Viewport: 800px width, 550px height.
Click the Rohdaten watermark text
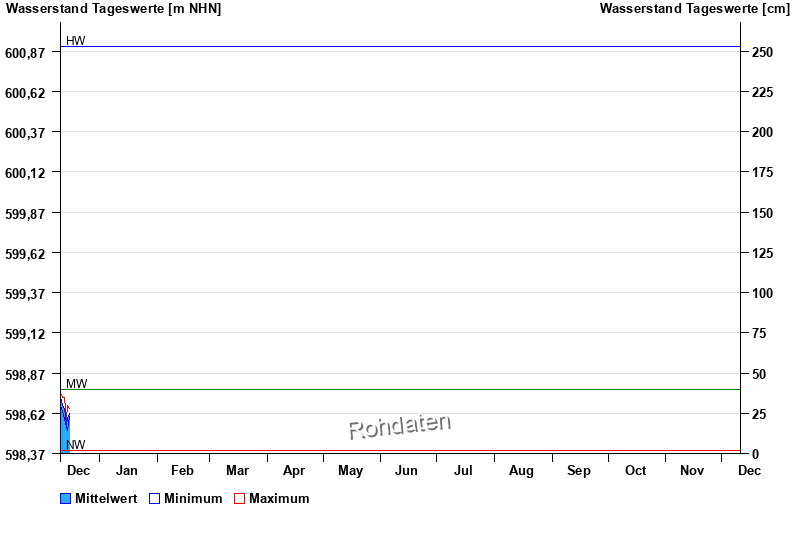point(399,427)
